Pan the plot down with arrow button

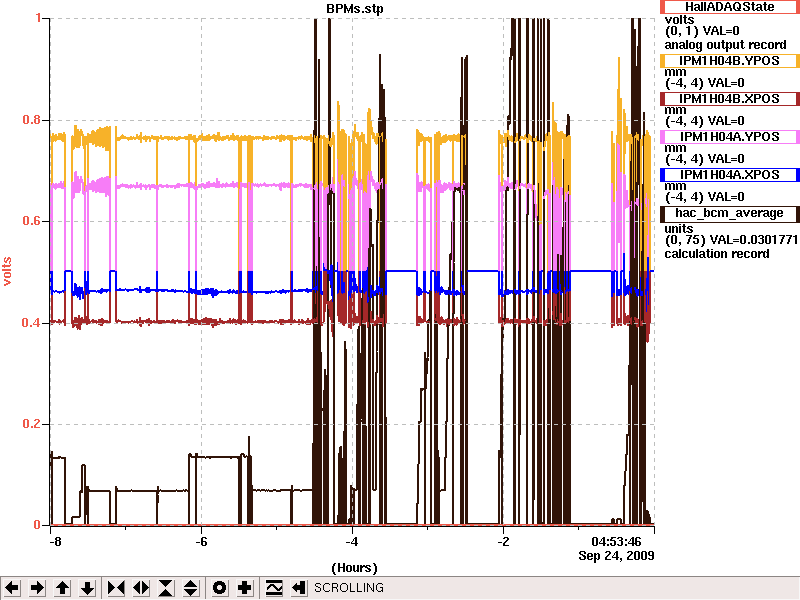click(x=87, y=588)
